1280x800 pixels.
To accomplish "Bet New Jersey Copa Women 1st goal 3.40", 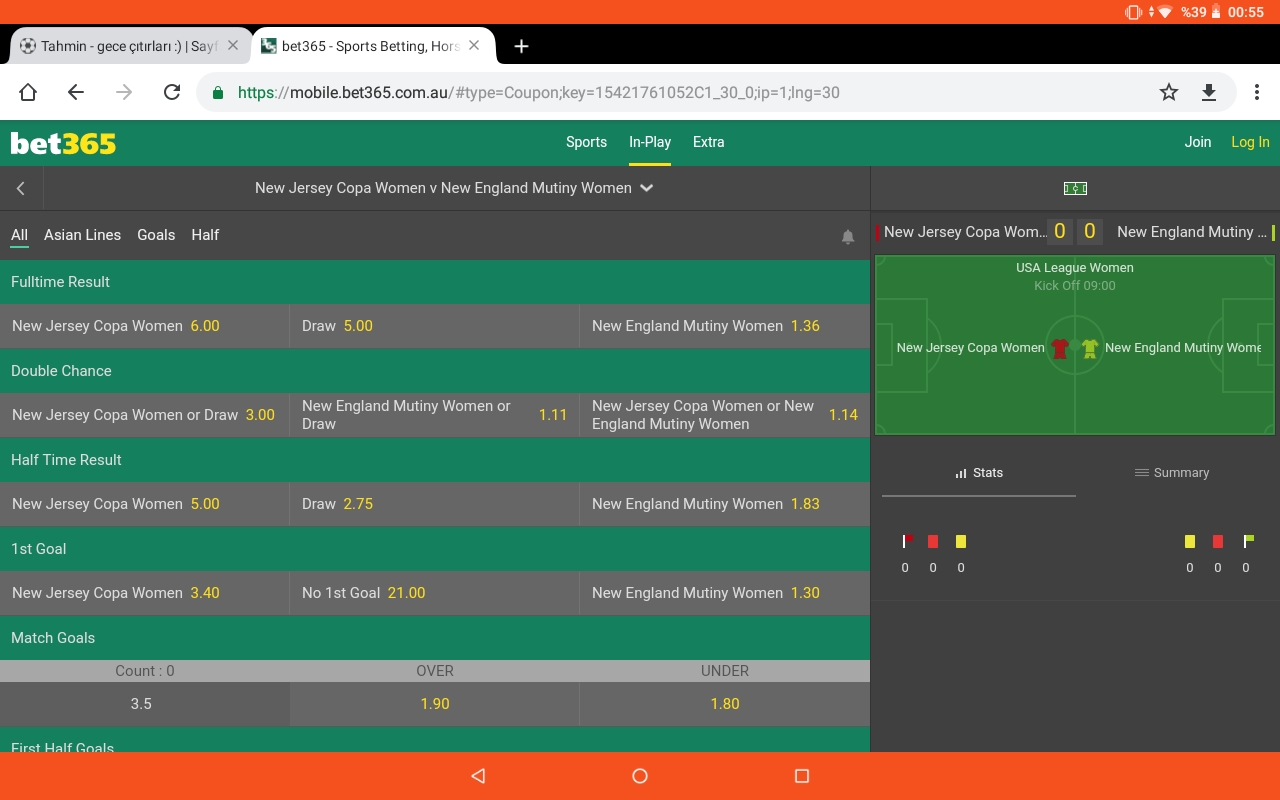I will [x=145, y=593].
